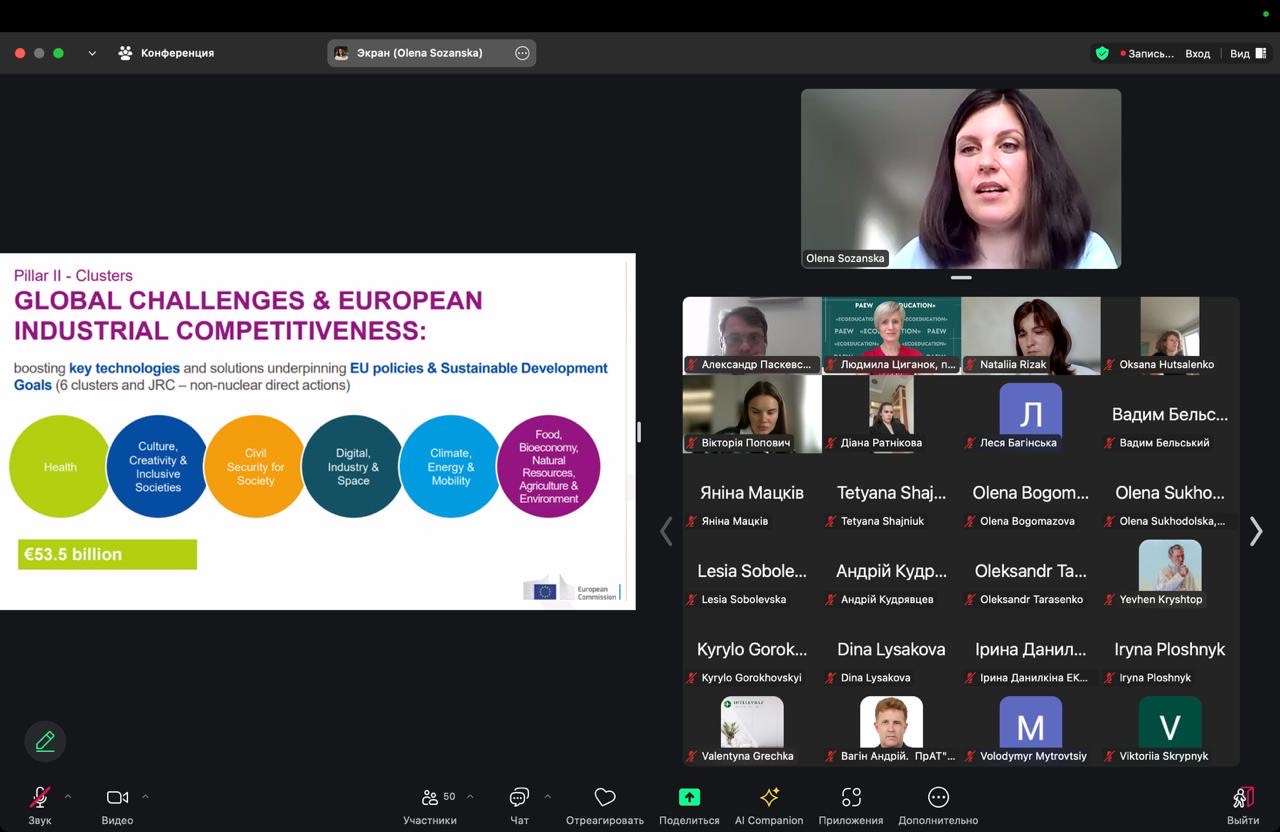Click the green security shield icon

pyautogui.click(x=1102, y=53)
